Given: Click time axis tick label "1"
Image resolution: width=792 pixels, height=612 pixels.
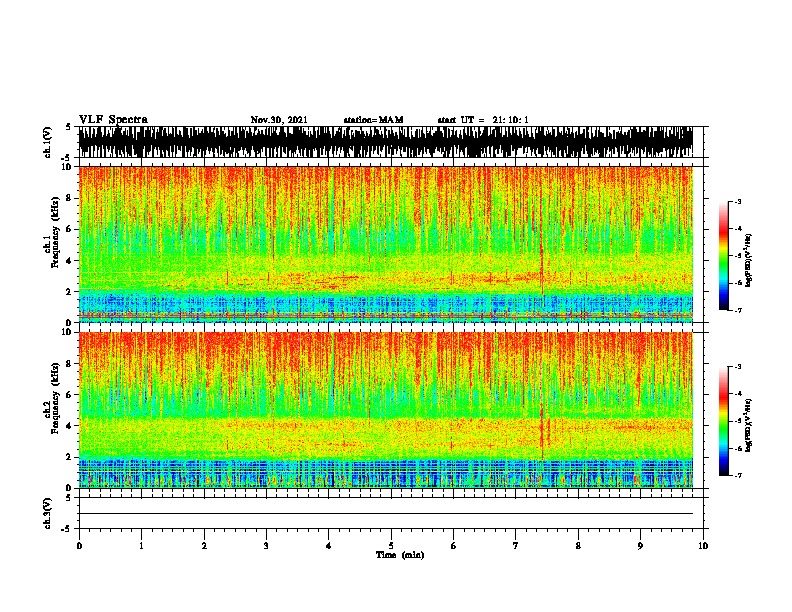Looking at the screenshot, I should (142, 546).
